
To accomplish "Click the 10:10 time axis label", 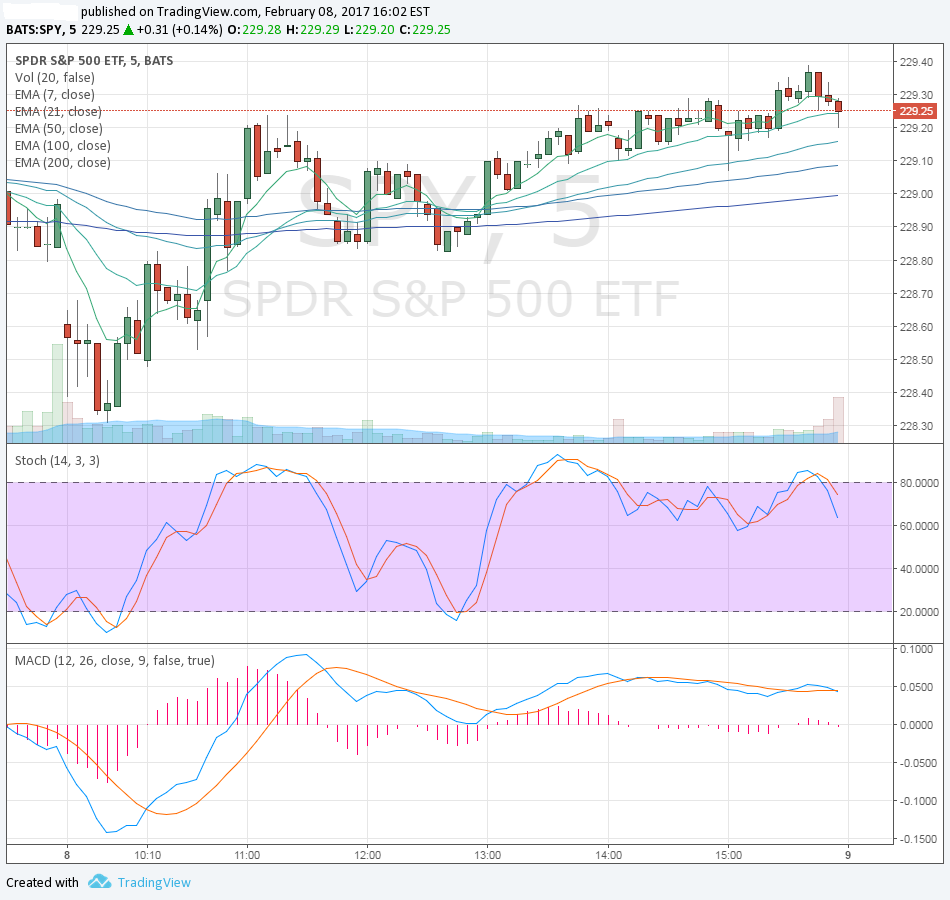I will point(147,855).
